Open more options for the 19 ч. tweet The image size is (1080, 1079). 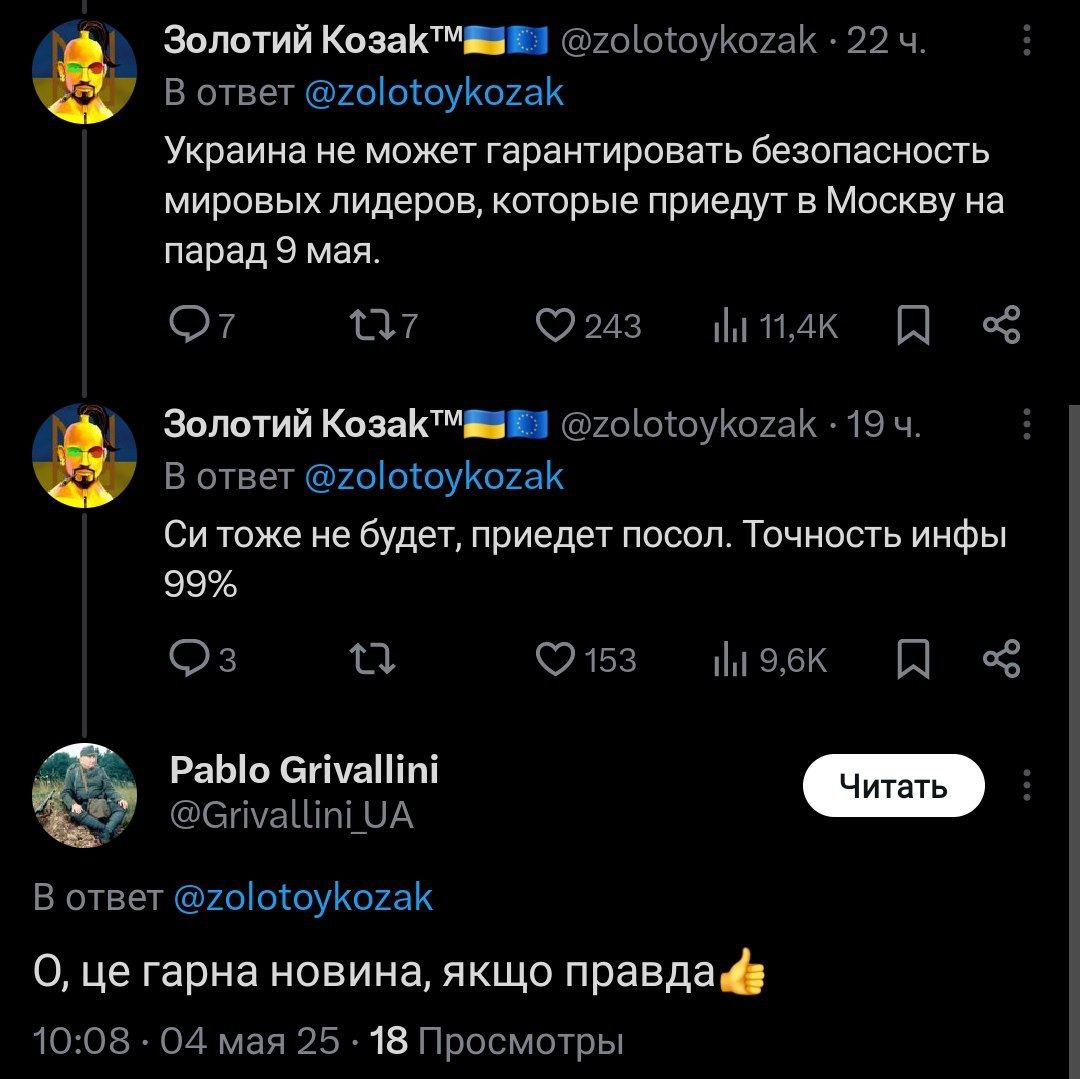tap(1027, 426)
